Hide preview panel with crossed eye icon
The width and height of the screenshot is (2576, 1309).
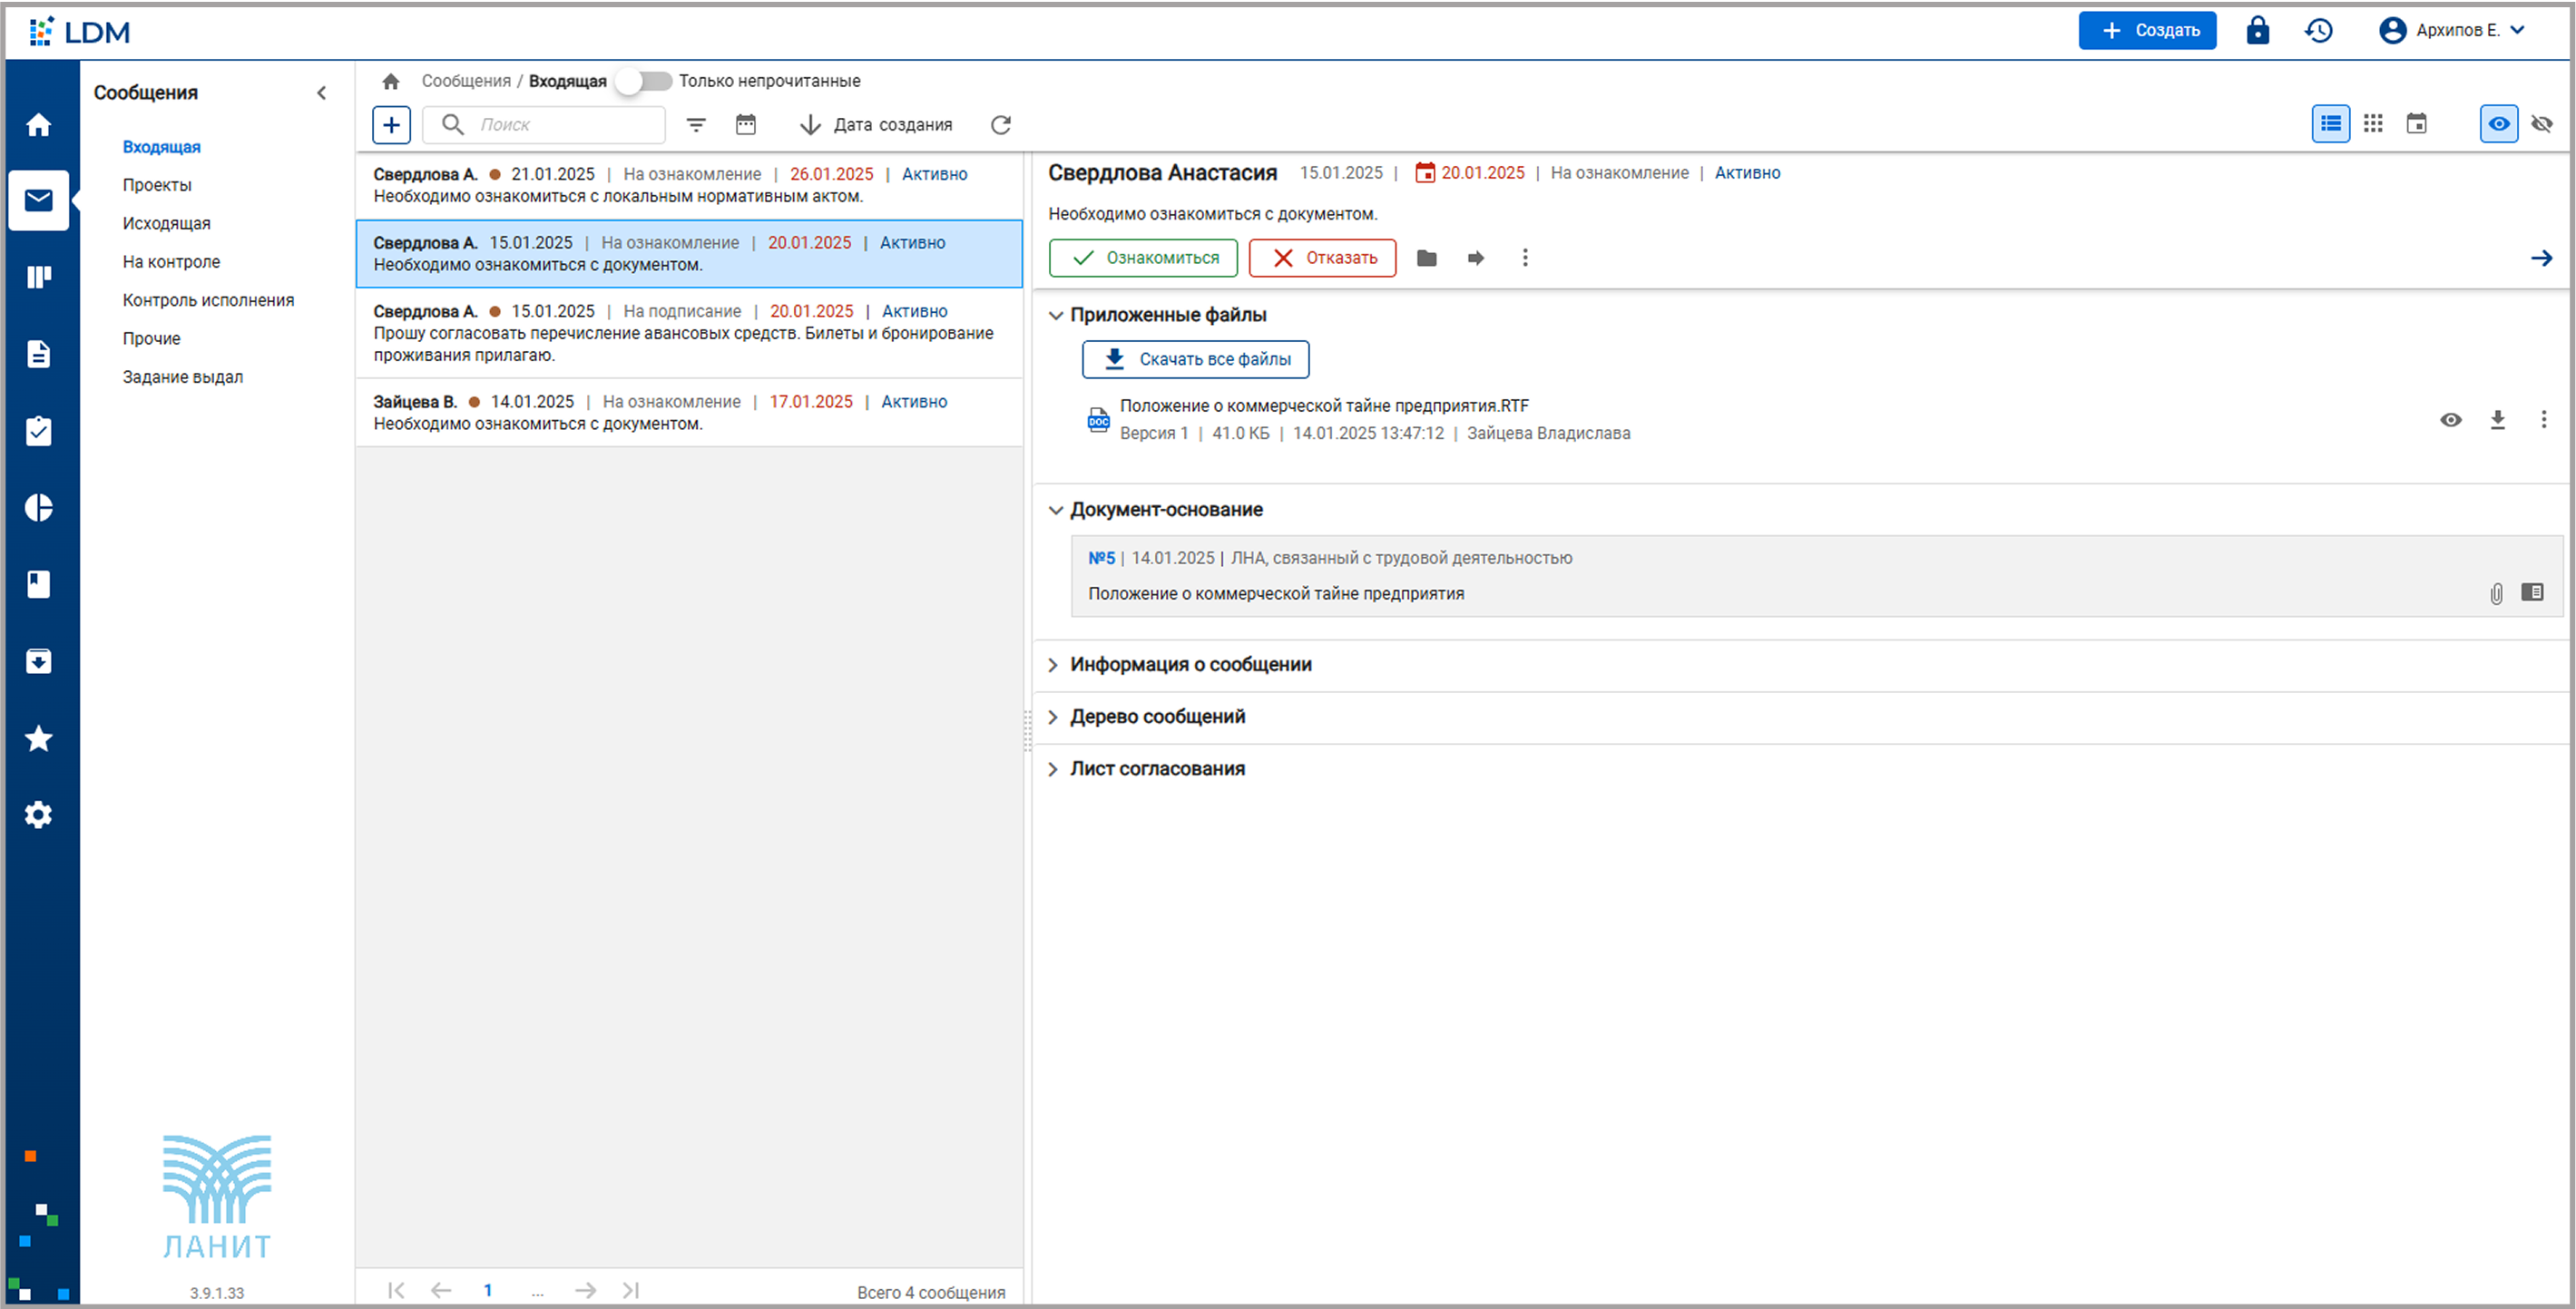pyautogui.click(x=2542, y=124)
